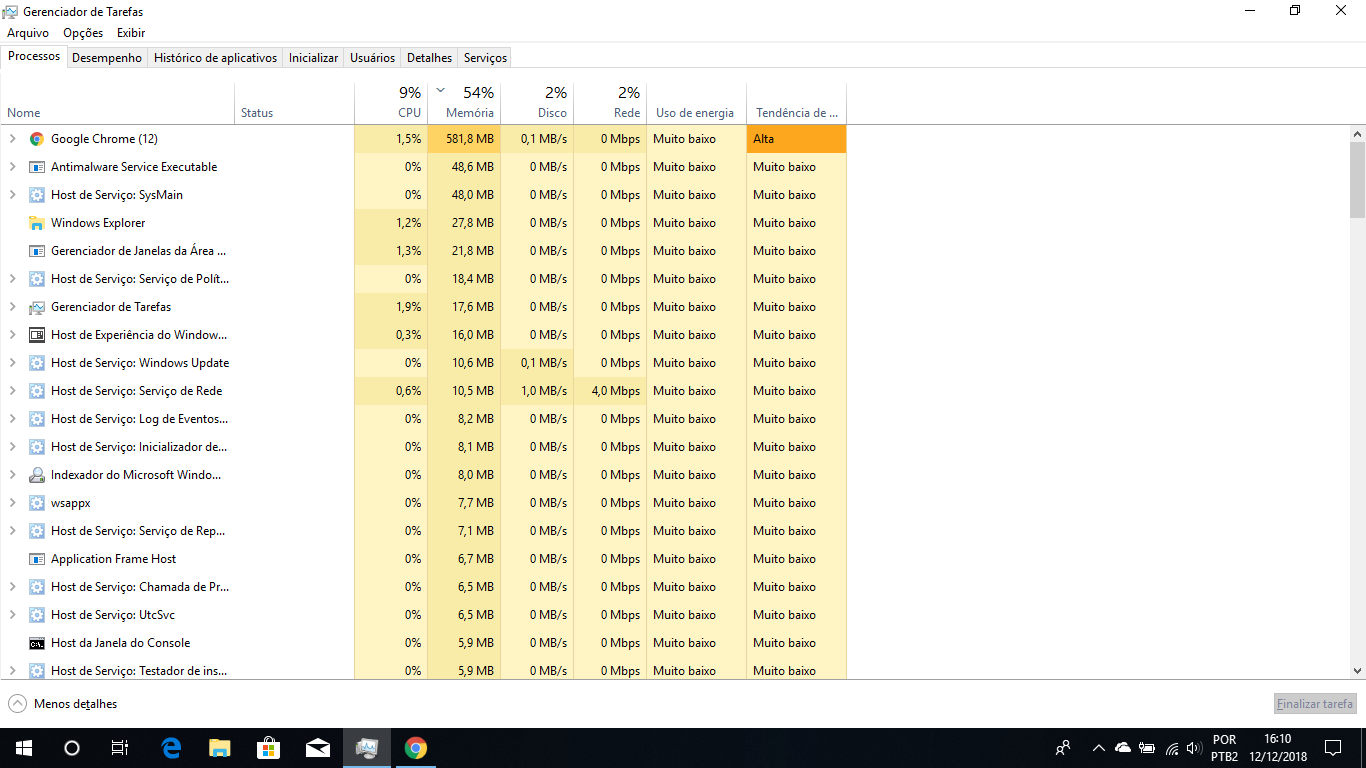Image resolution: width=1366 pixels, height=768 pixels.
Task: Click the wsappx process icon
Action: point(37,503)
